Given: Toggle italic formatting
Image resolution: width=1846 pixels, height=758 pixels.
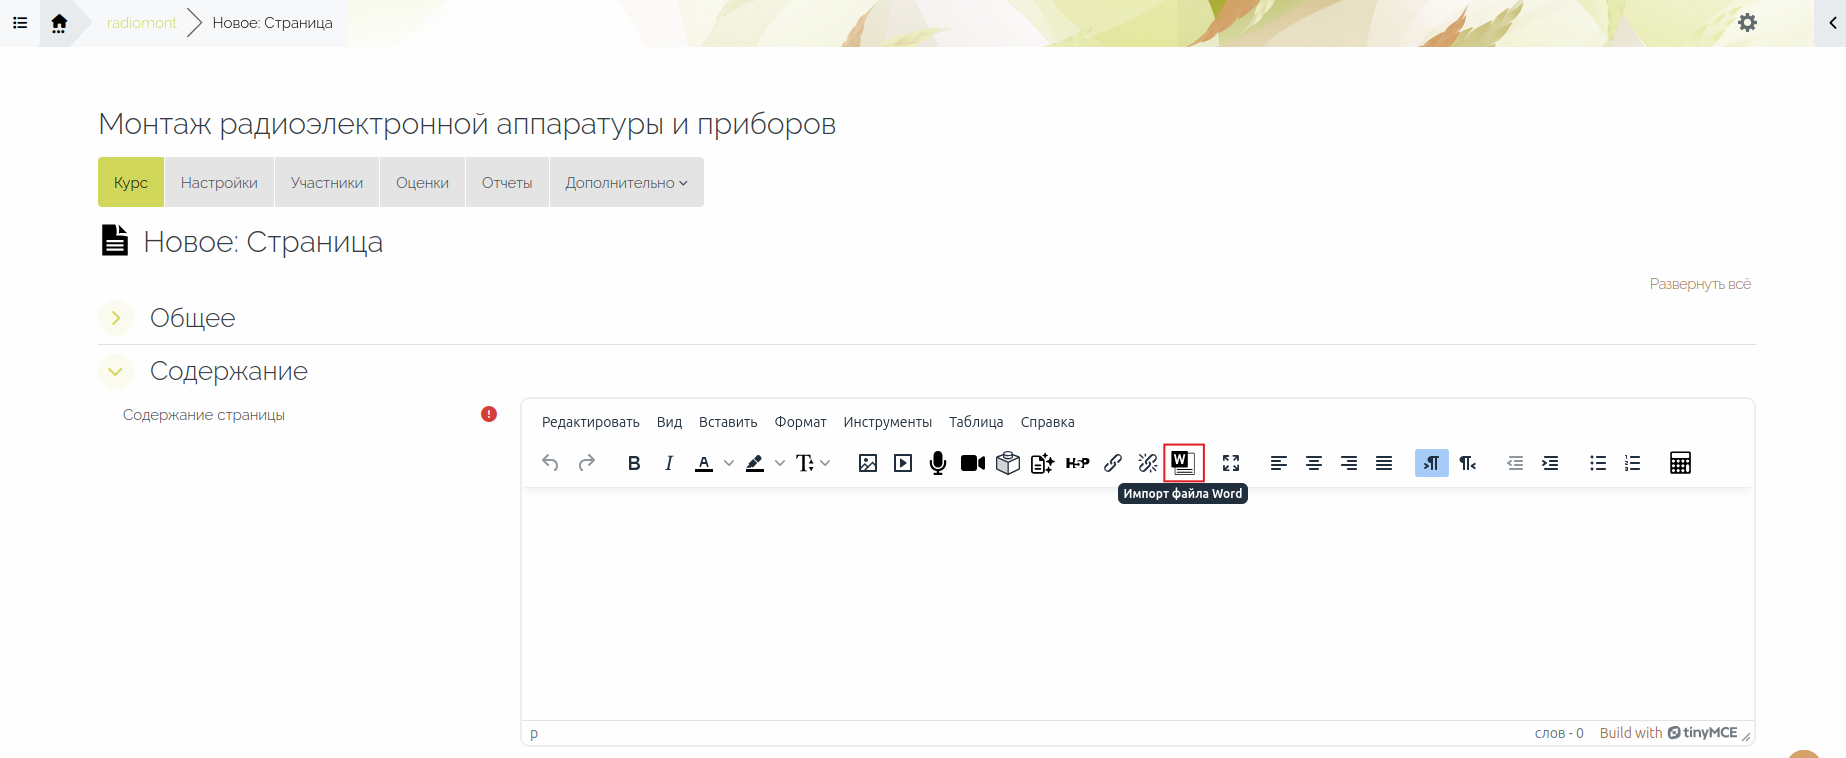Looking at the screenshot, I should click(x=668, y=463).
